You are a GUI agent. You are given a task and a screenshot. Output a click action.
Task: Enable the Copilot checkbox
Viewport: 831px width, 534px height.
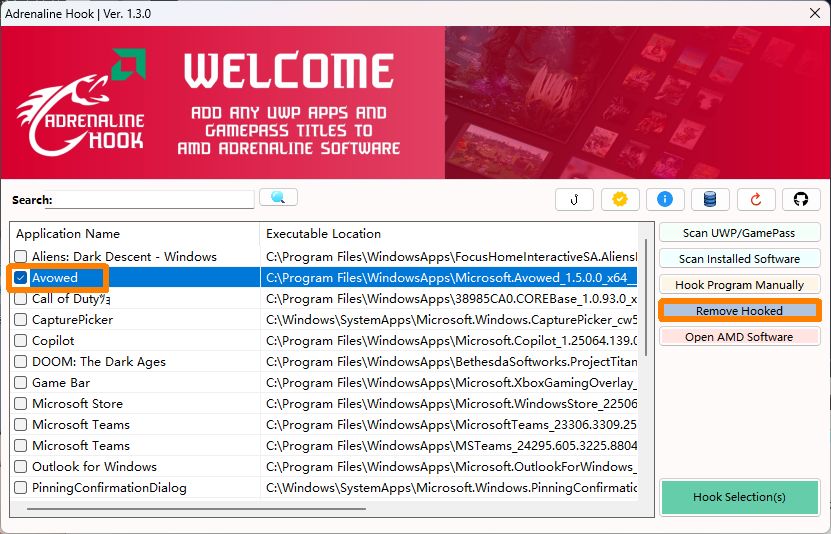[x=21, y=341]
